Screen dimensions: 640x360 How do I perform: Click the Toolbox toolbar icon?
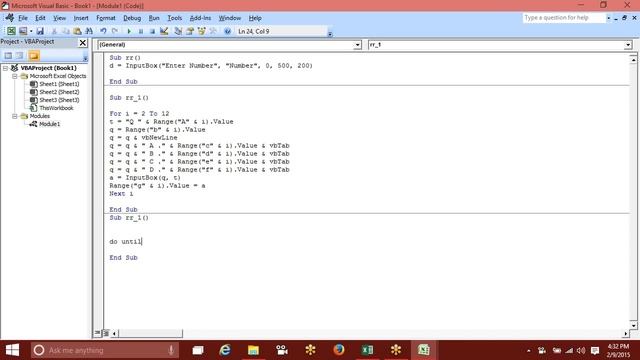coord(213,31)
